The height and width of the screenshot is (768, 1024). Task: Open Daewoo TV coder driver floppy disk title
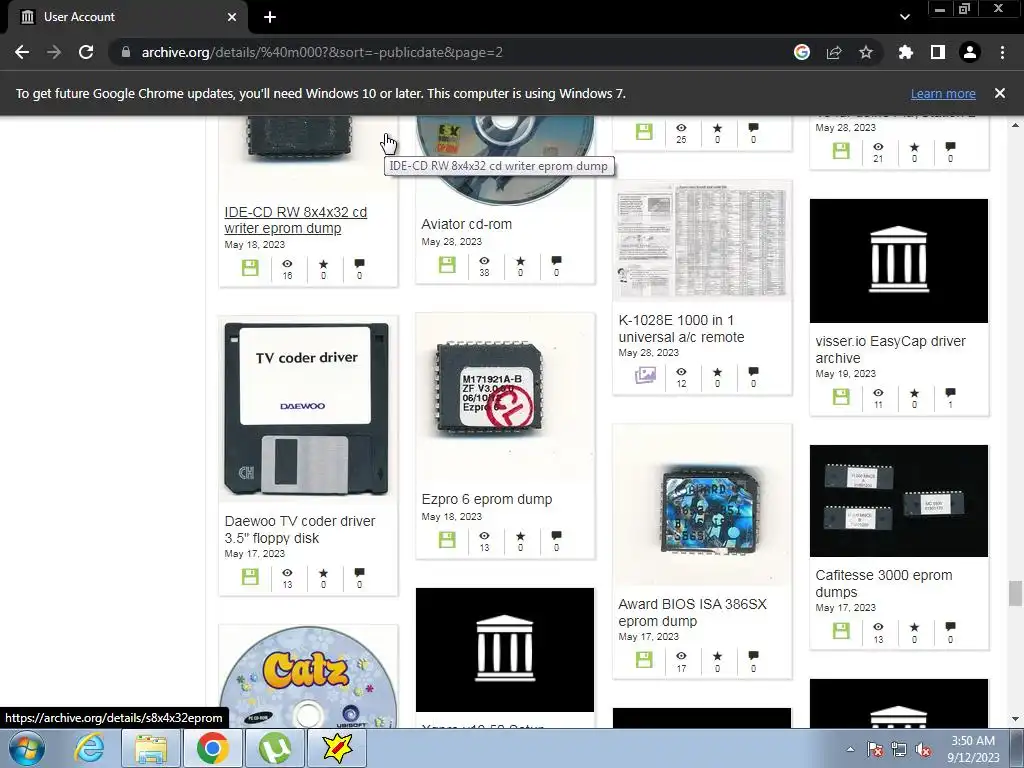(300, 530)
